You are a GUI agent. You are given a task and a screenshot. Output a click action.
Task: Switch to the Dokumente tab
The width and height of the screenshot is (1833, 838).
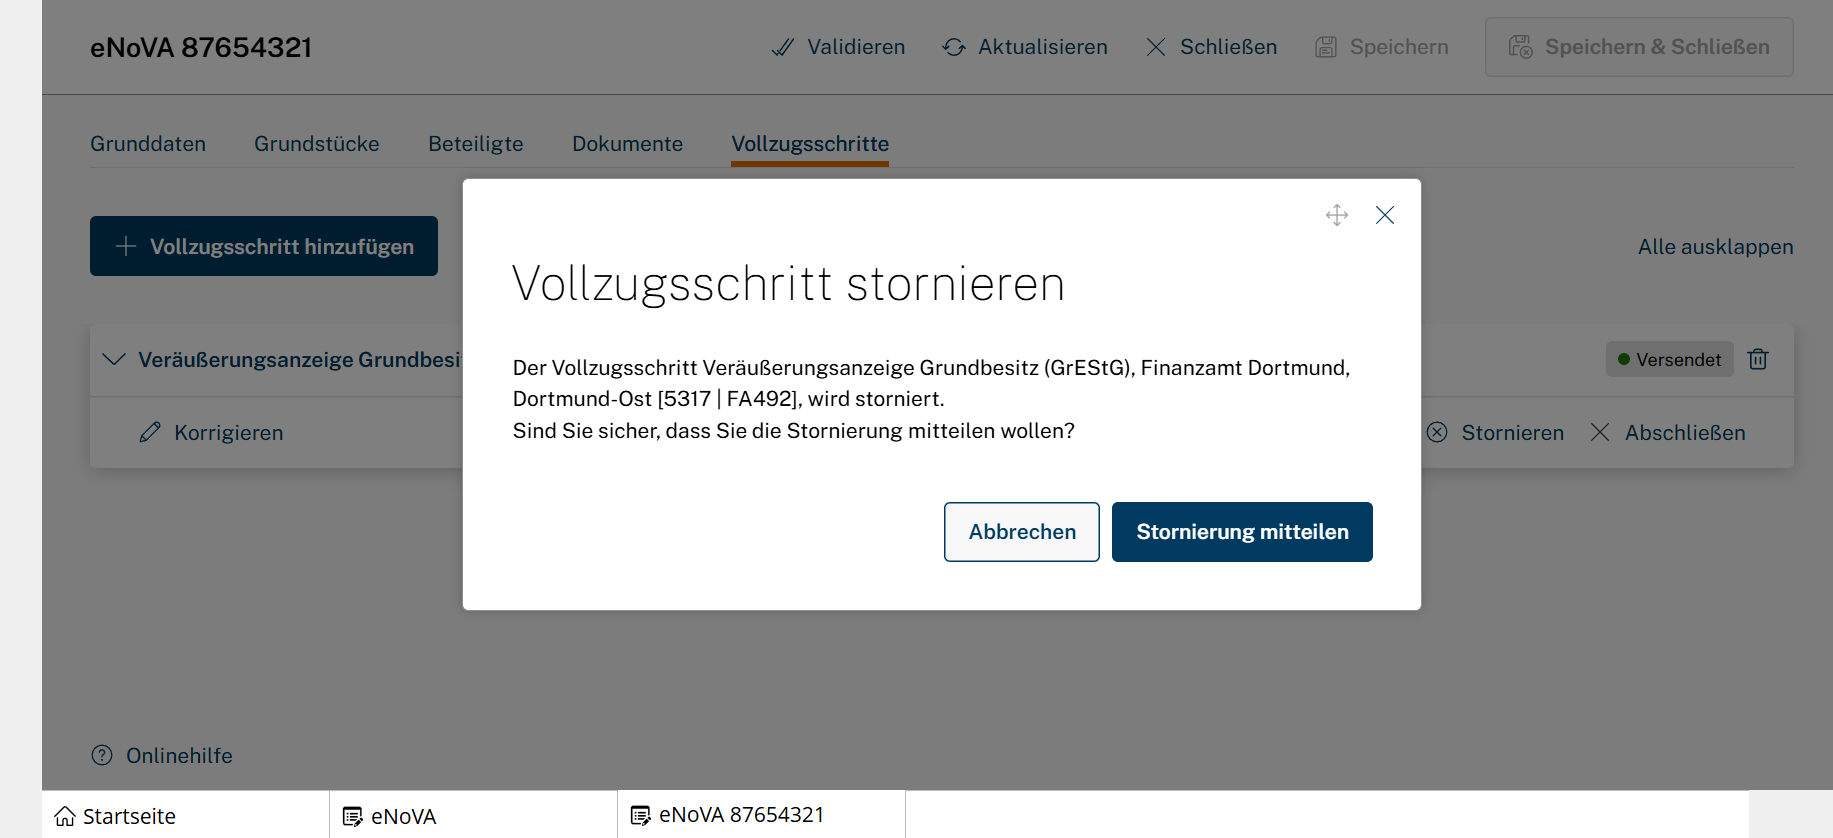(x=627, y=144)
